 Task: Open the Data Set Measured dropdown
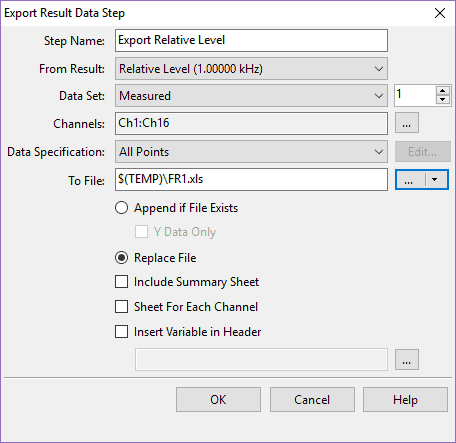(x=251, y=96)
